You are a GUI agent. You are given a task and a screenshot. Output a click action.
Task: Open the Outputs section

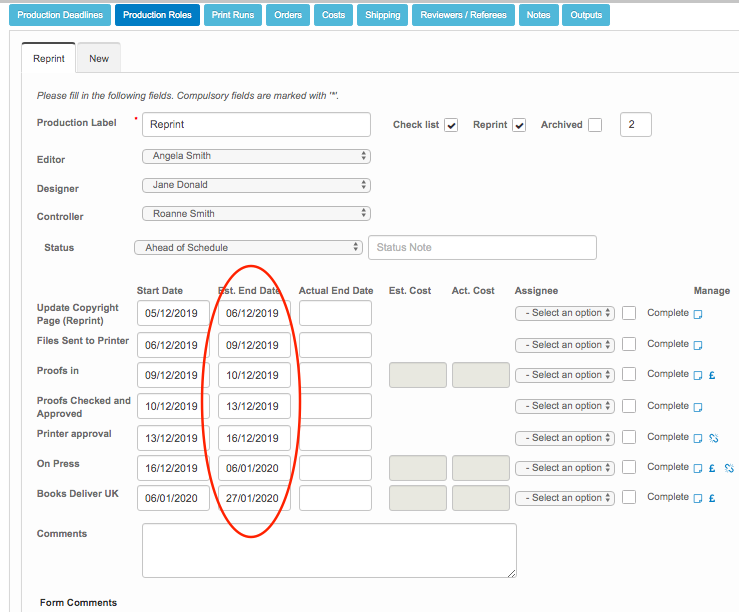click(586, 15)
